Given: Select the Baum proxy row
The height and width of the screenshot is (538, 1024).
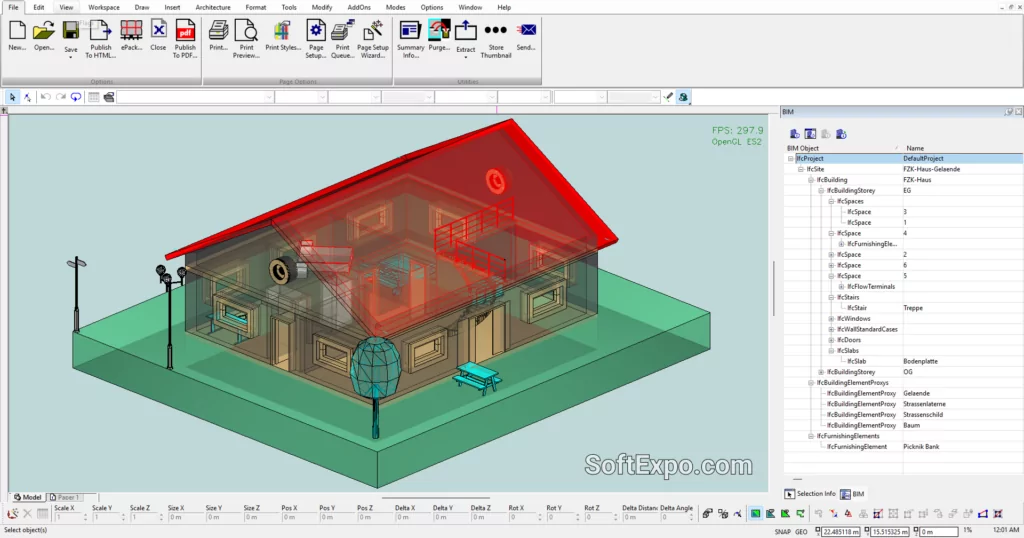Looking at the screenshot, I should 904,426.
